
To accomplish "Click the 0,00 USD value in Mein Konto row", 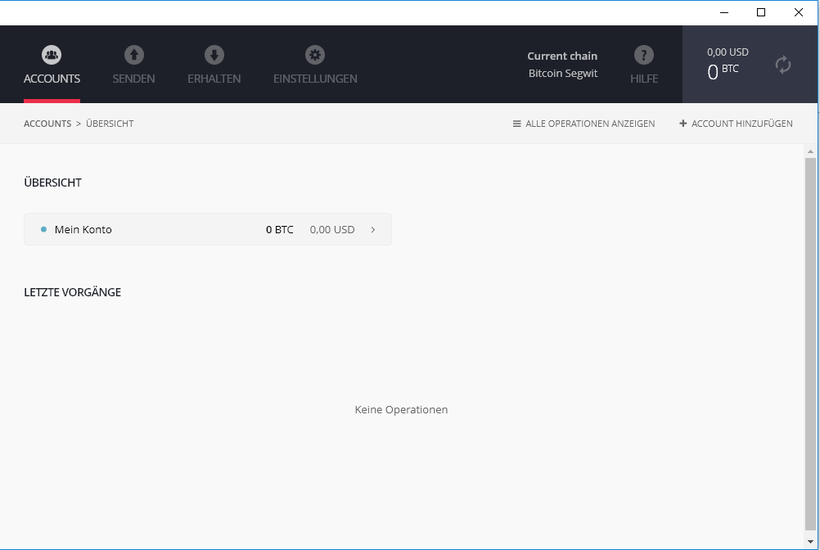I will point(332,230).
